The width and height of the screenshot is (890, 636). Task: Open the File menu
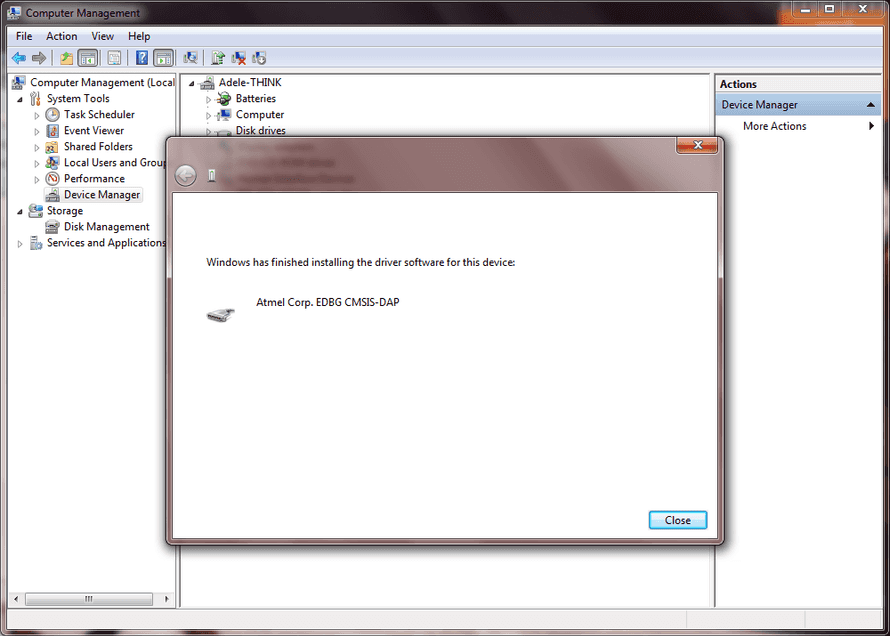(x=24, y=36)
